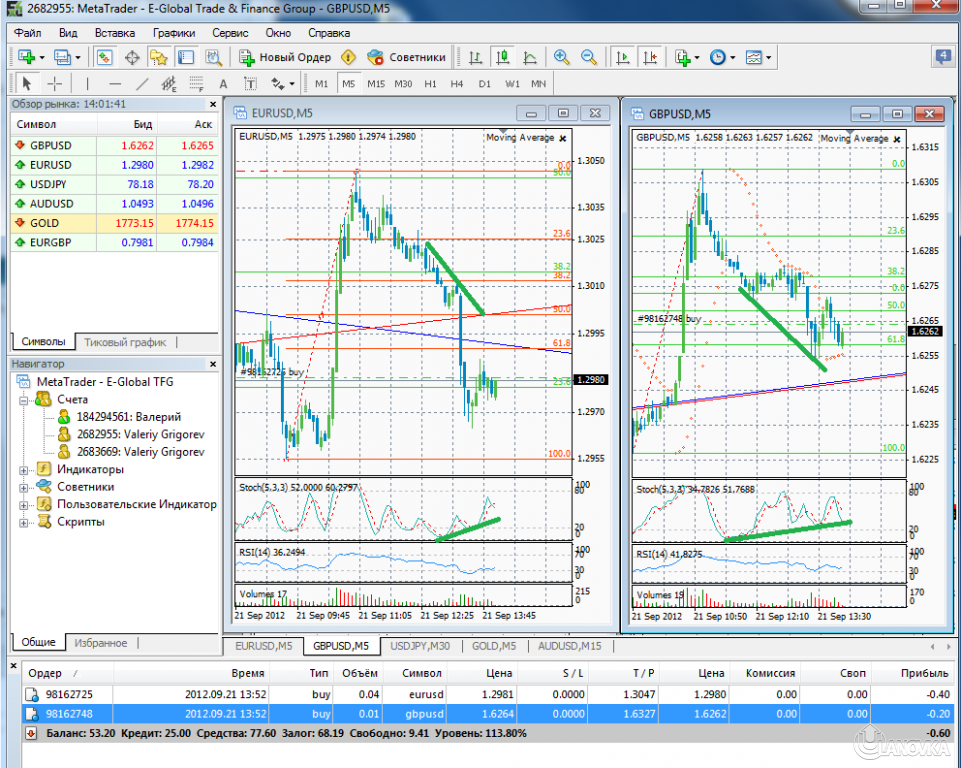The width and height of the screenshot is (961, 768).
Task: Enable the M15 timeframe
Action: click(x=375, y=84)
